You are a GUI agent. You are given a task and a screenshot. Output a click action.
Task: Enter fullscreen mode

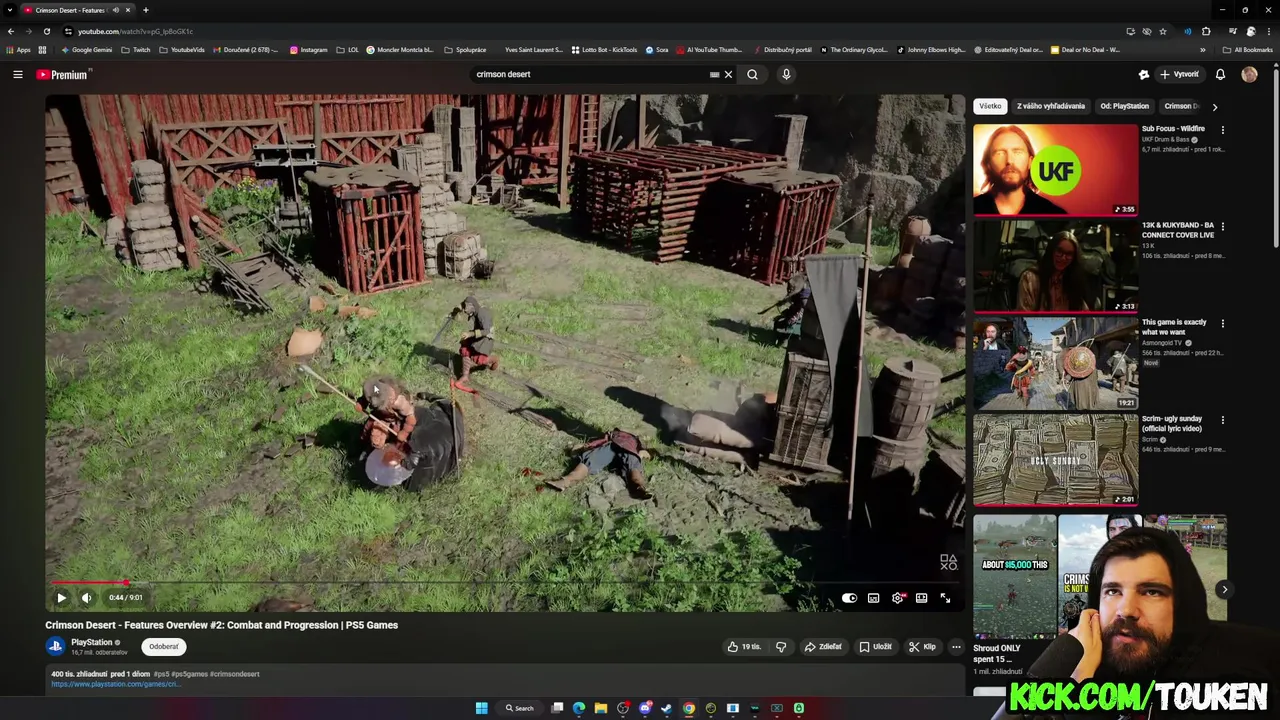[945, 598]
